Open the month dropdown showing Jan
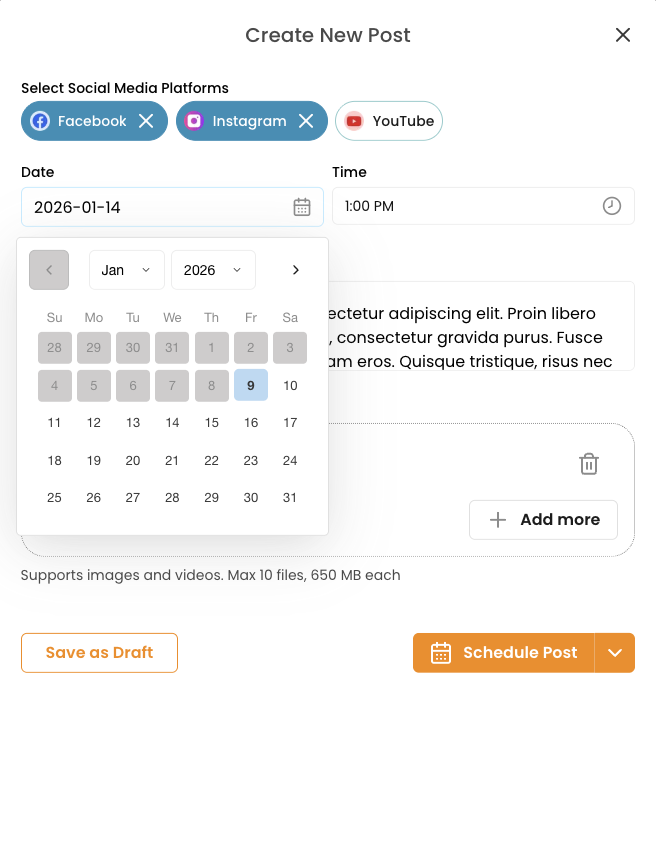The height and width of the screenshot is (841, 656). (x=126, y=269)
